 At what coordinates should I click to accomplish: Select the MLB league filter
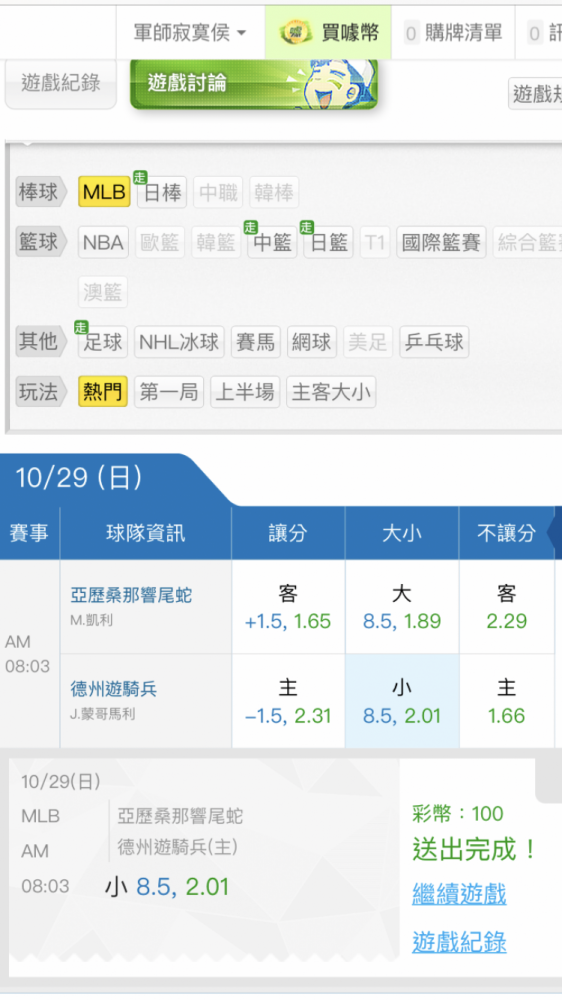104,192
